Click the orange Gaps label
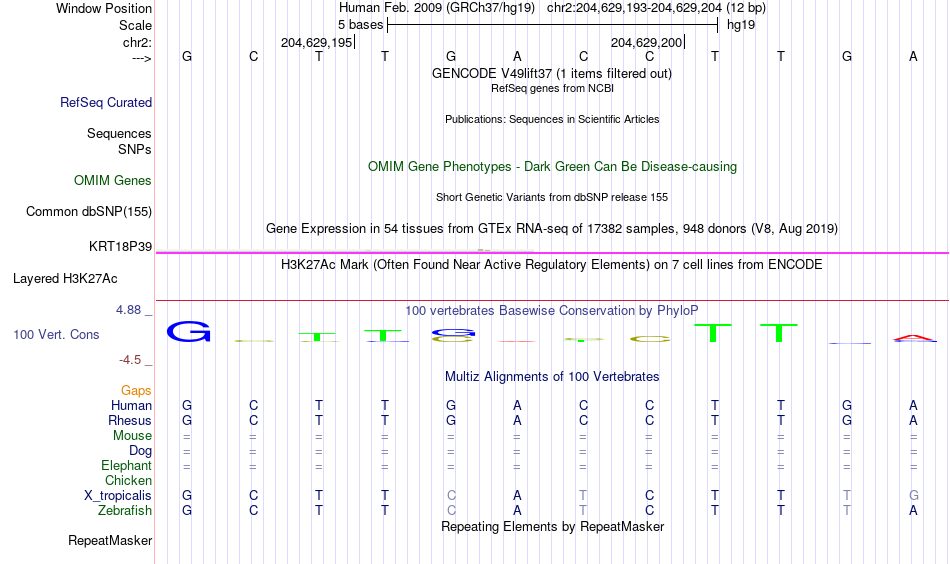 pos(136,391)
